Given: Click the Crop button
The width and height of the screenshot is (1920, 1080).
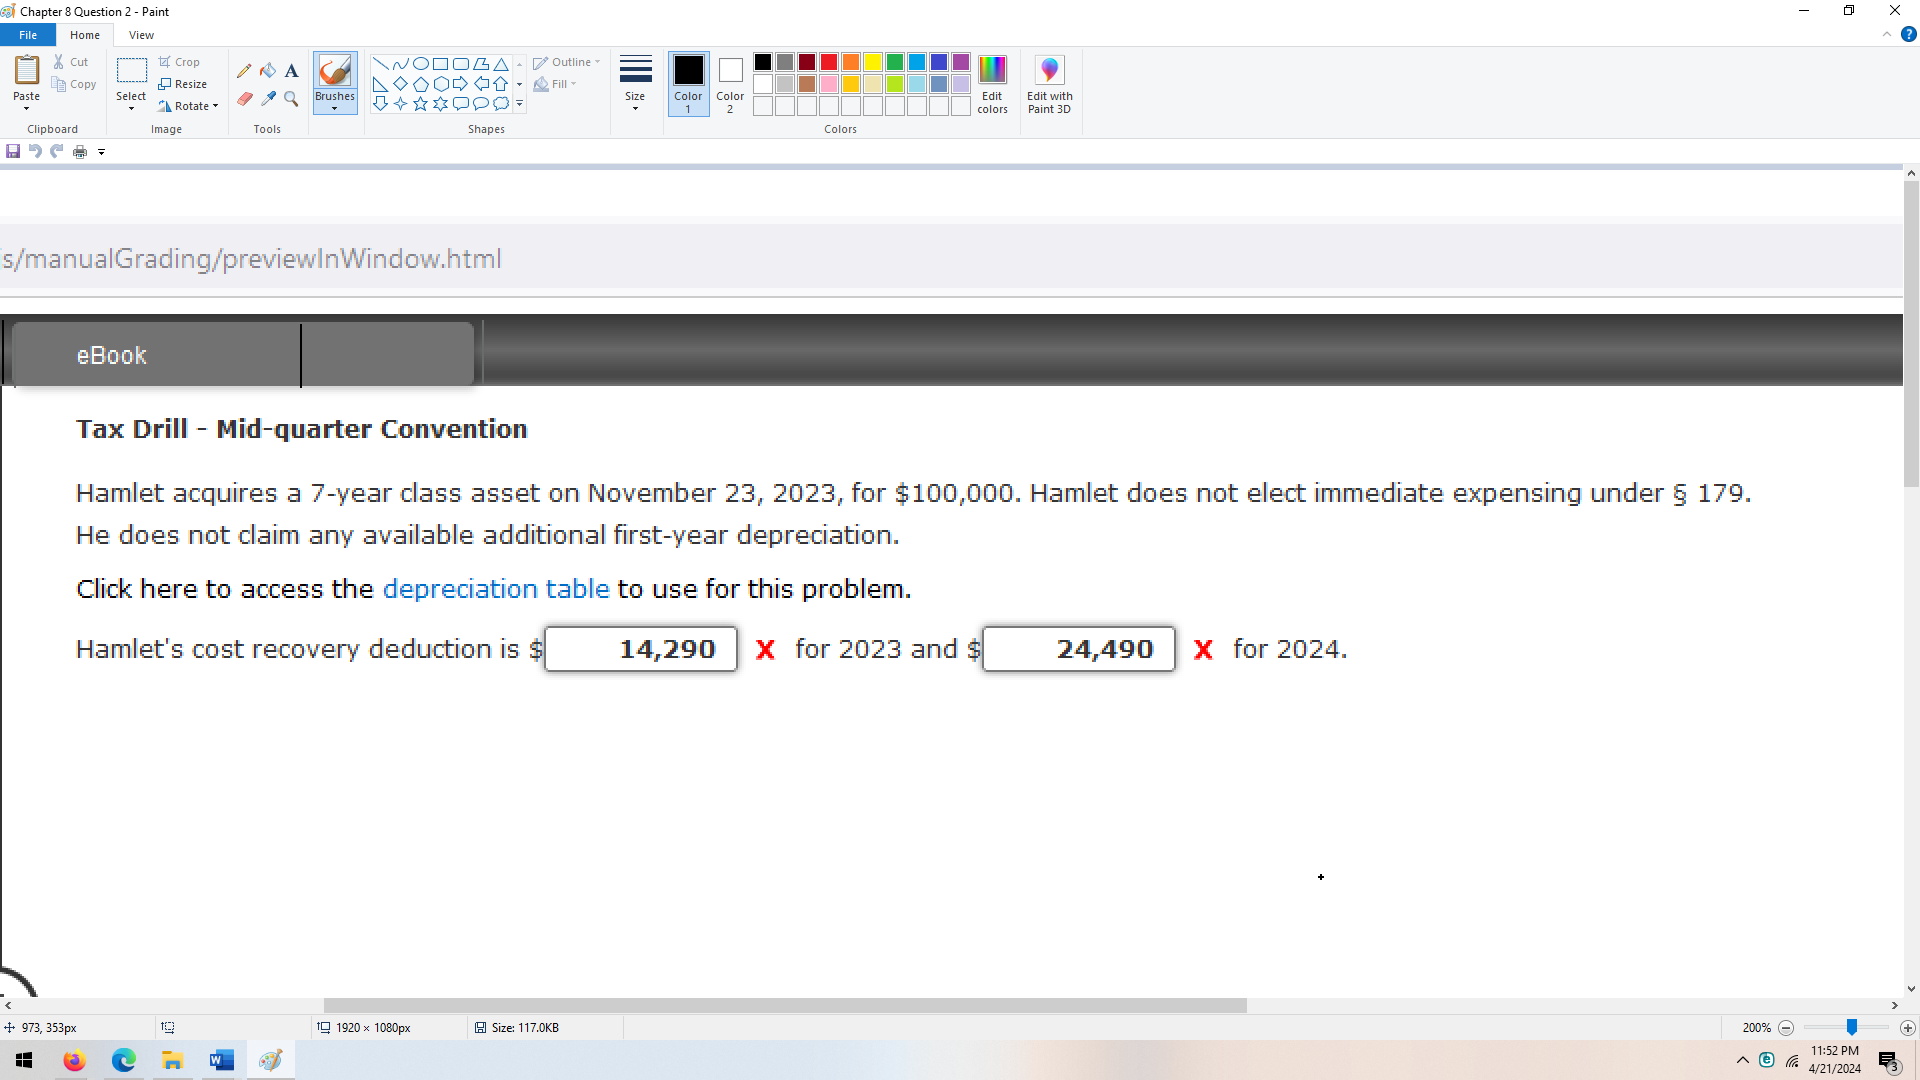Looking at the screenshot, I should coord(180,62).
